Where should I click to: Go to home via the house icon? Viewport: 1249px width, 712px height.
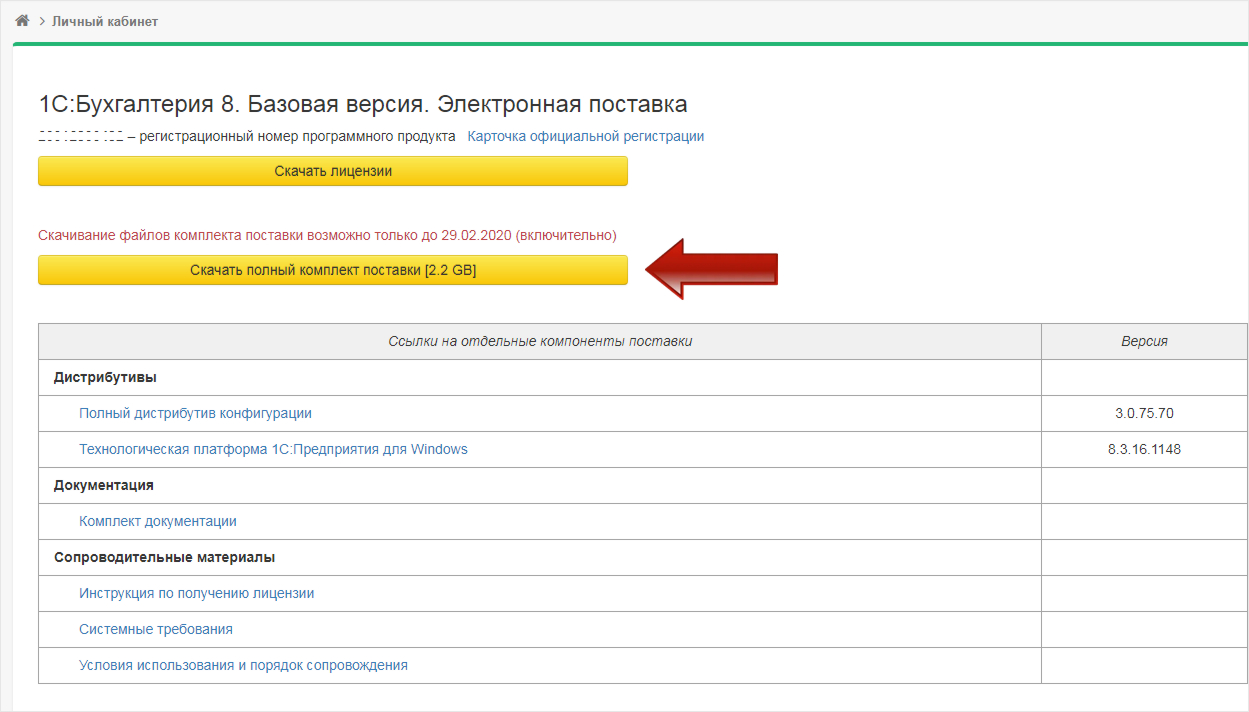[x=22, y=21]
